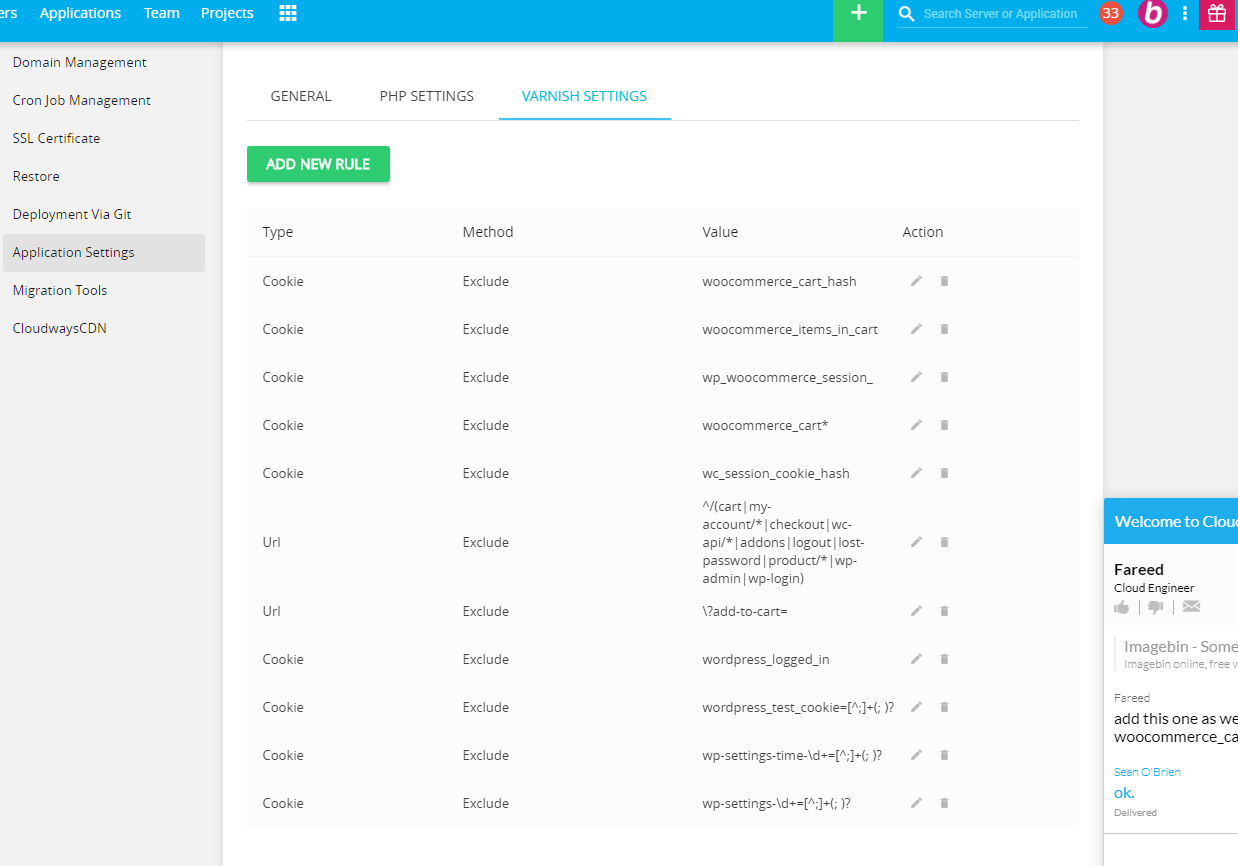Switch to the PHP Settings tab
Viewport: 1238px width, 866px height.
pos(427,96)
